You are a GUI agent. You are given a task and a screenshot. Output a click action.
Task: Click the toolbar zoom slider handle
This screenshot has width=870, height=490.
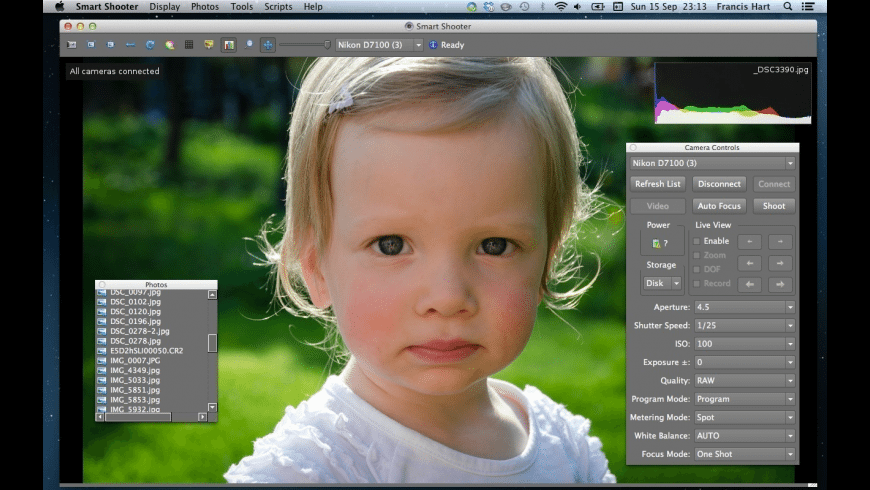(328, 45)
